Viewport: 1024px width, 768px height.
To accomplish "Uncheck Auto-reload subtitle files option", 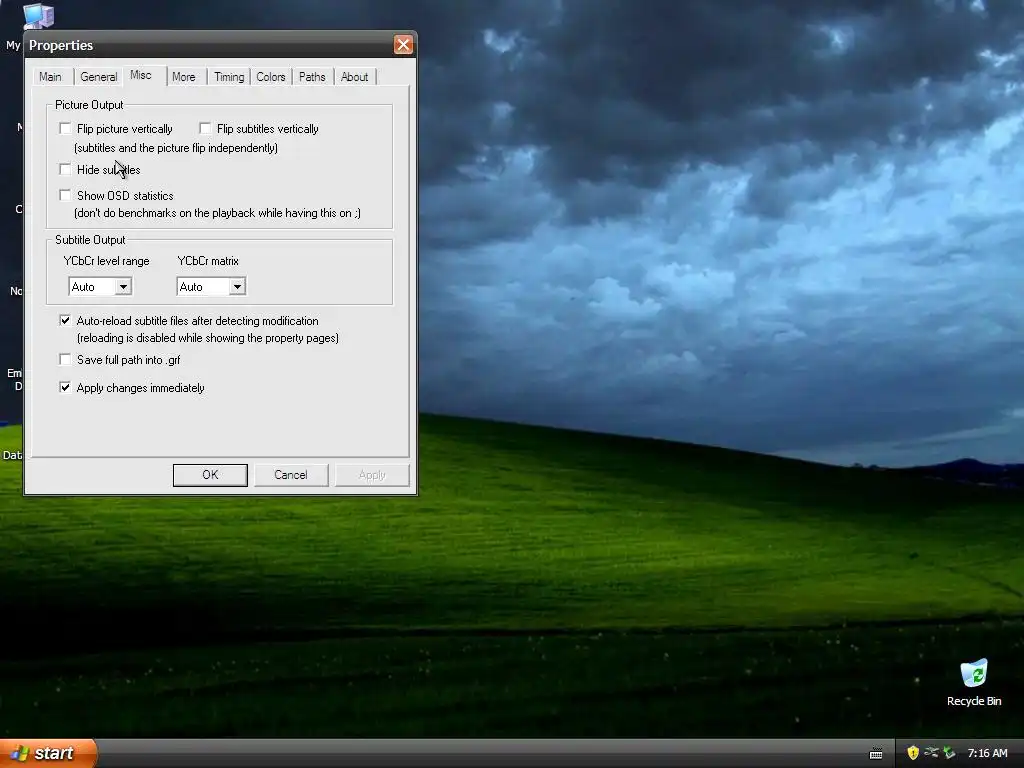I will click(x=65, y=321).
